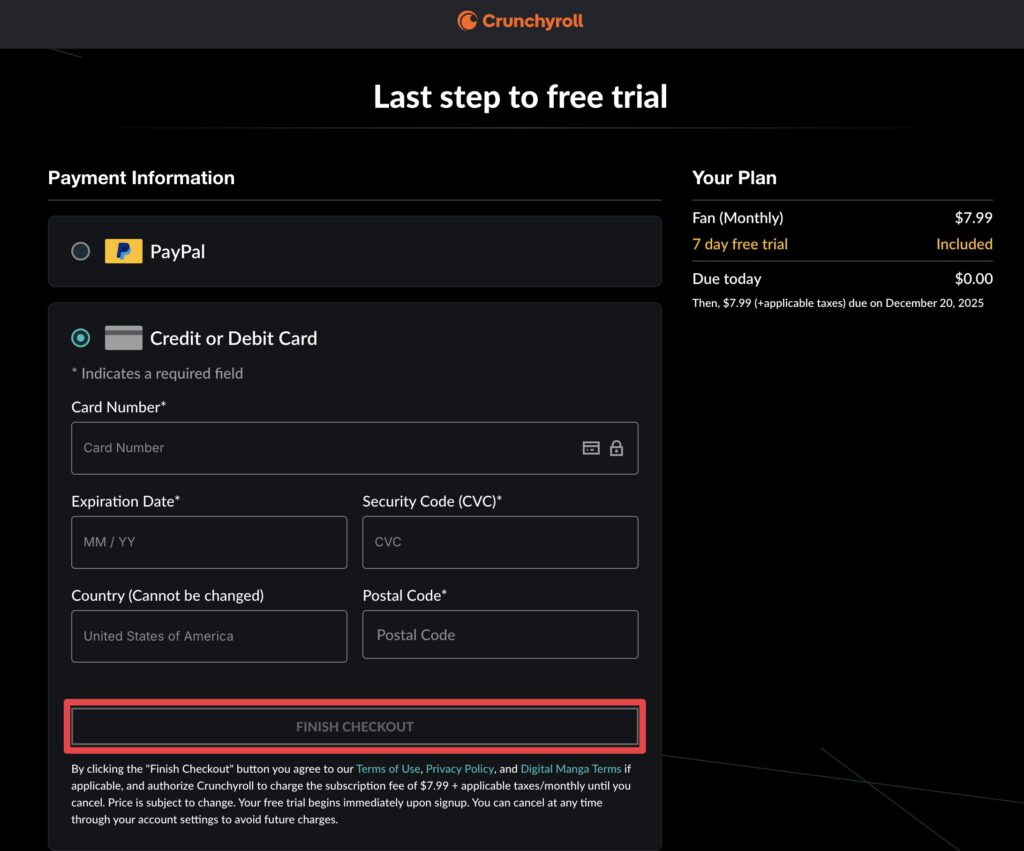
Task: Click the padlock icon in Card Number field
Action: pos(616,448)
